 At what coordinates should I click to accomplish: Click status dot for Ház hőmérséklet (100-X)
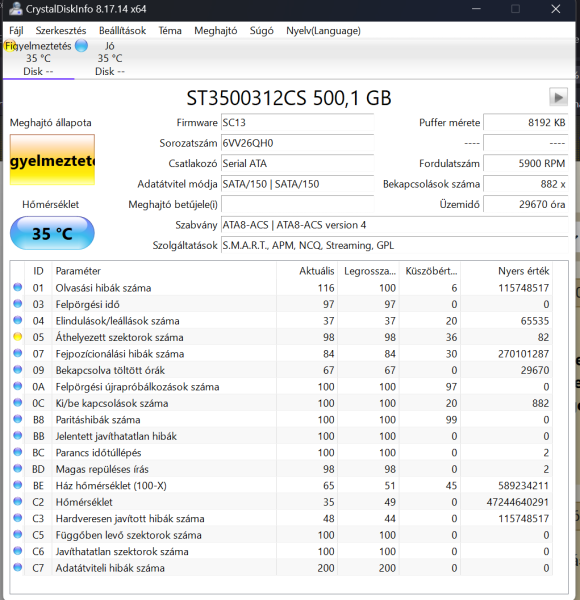(17, 485)
